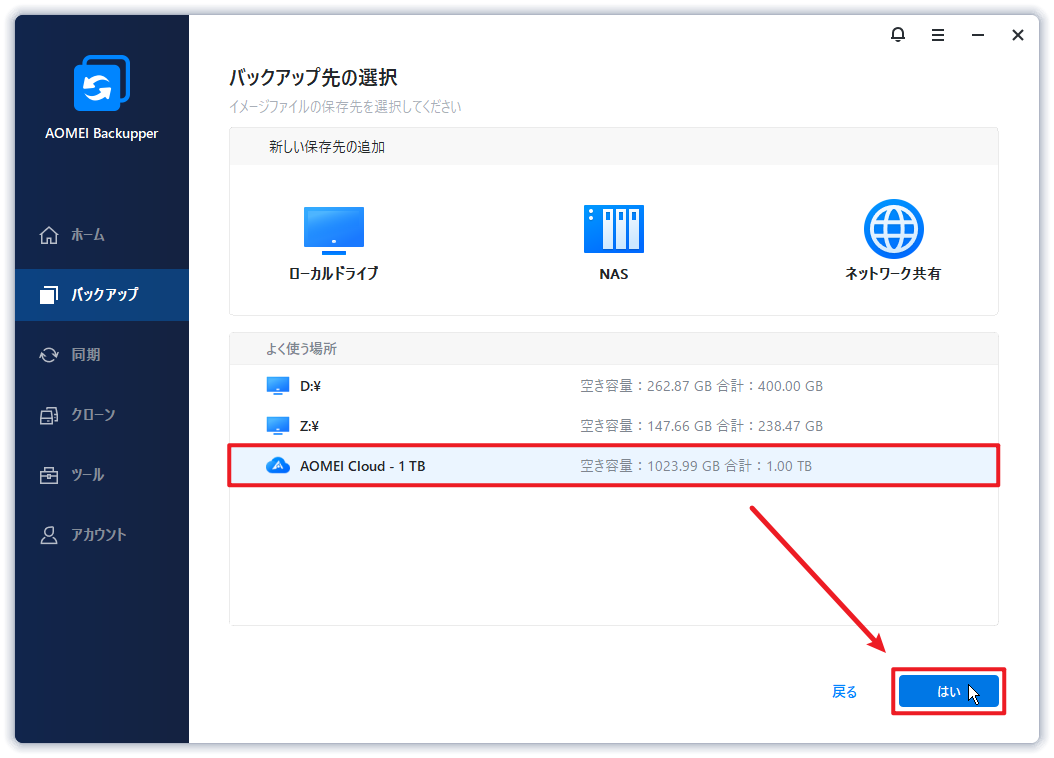
Task: Open the ツール sidebar tab
Action: tap(102, 475)
